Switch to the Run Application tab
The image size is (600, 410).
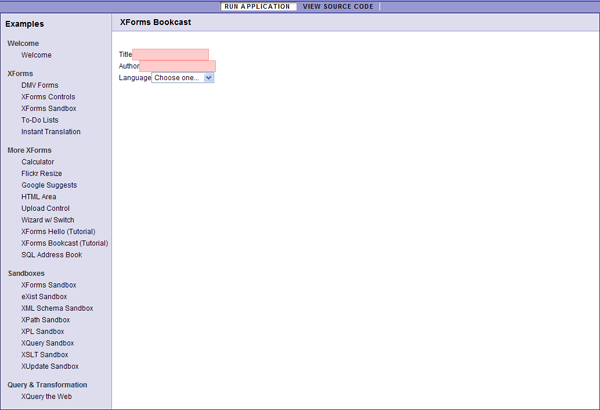258,6
